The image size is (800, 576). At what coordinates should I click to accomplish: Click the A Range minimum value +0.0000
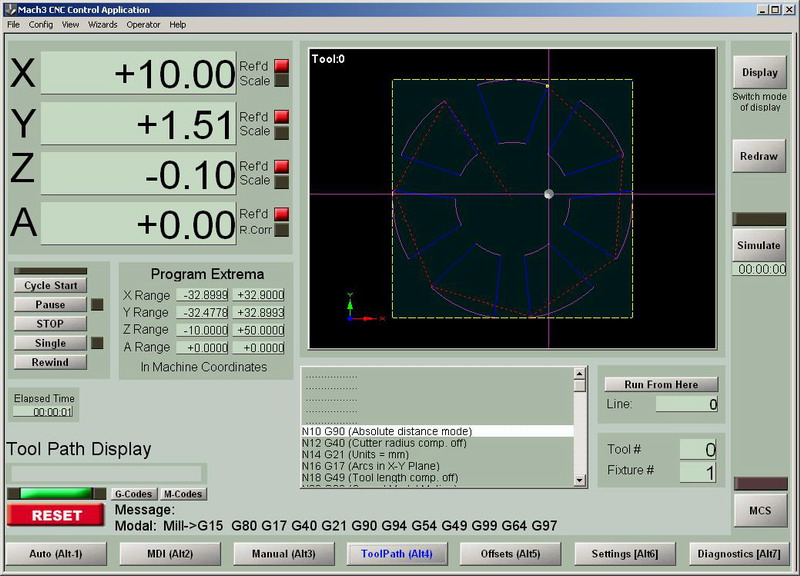(x=202, y=347)
